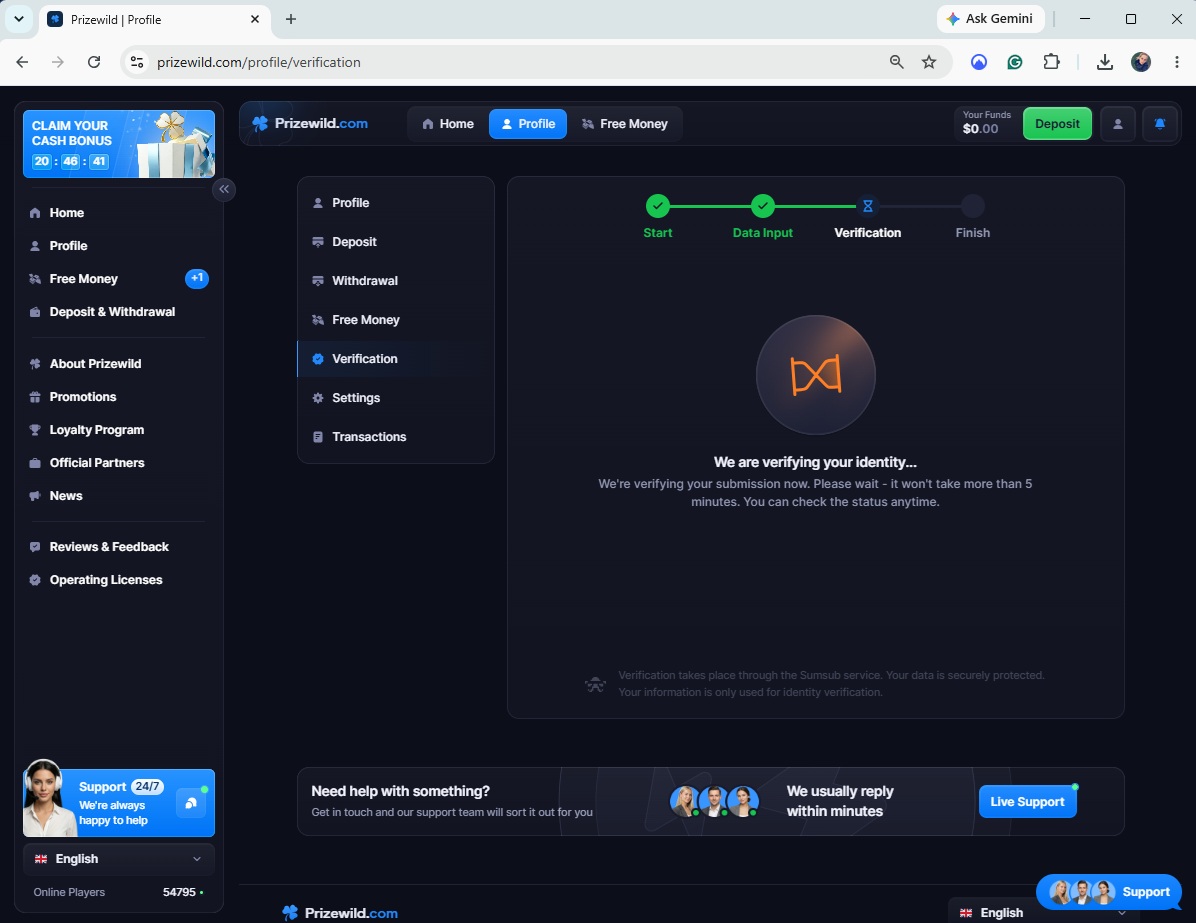This screenshot has height=923, width=1196.
Task: Select the Home tab in the top navigation
Action: point(448,124)
